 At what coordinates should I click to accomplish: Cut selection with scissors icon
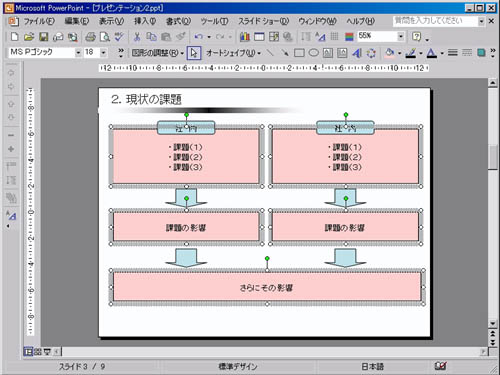click(137, 37)
